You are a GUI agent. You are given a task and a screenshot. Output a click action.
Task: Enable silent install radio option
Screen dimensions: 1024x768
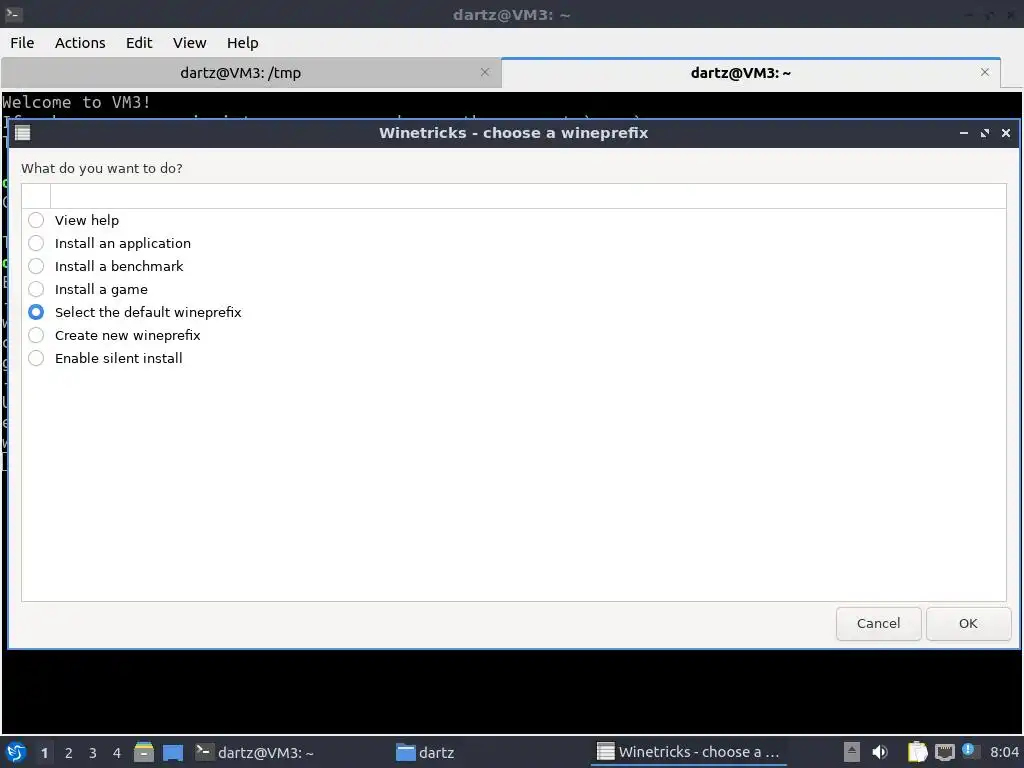[36, 358]
